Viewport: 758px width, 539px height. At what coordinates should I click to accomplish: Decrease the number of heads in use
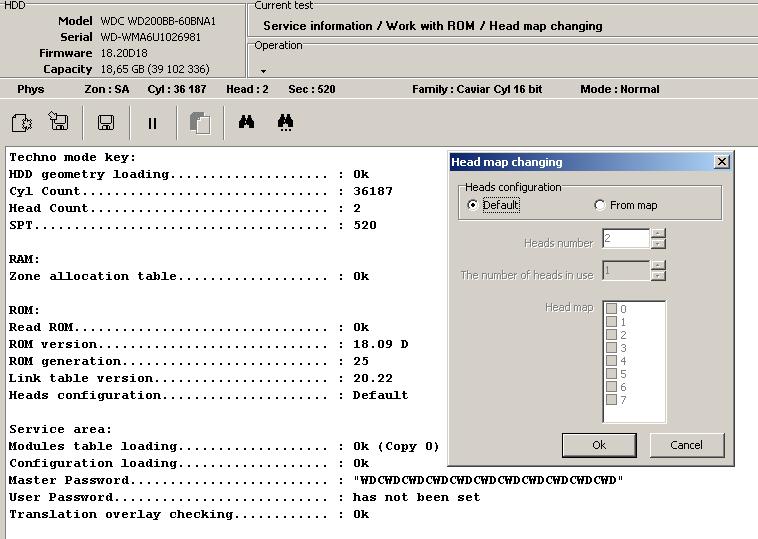(657, 276)
